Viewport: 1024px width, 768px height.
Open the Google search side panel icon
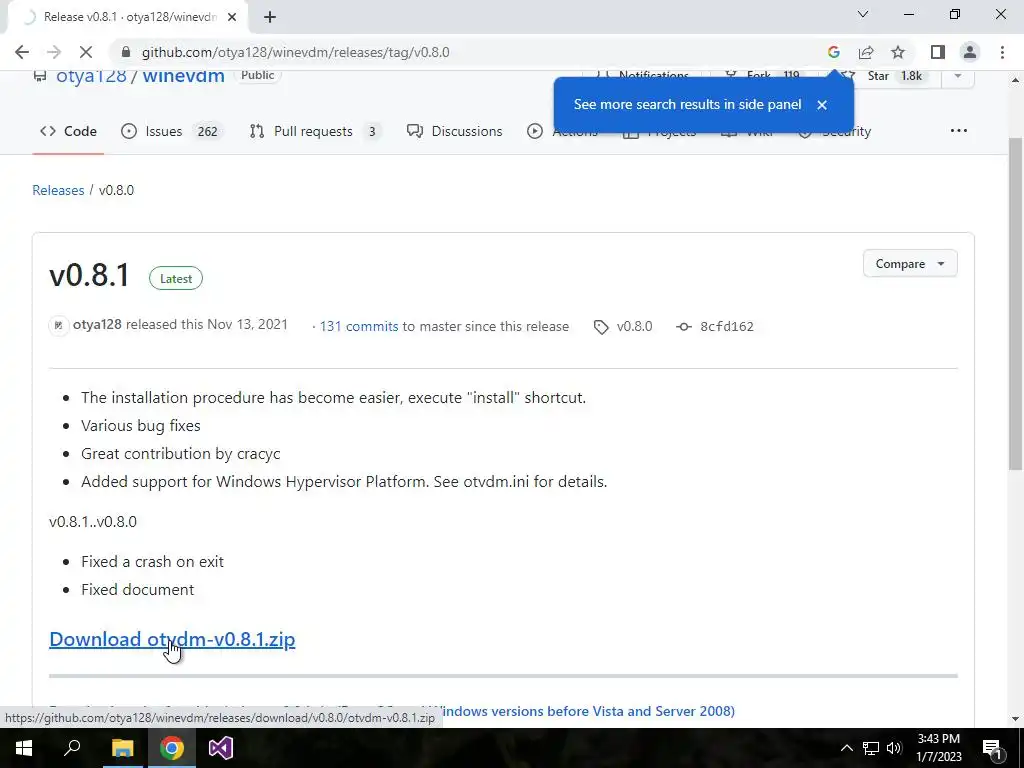(x=833, y=52)
